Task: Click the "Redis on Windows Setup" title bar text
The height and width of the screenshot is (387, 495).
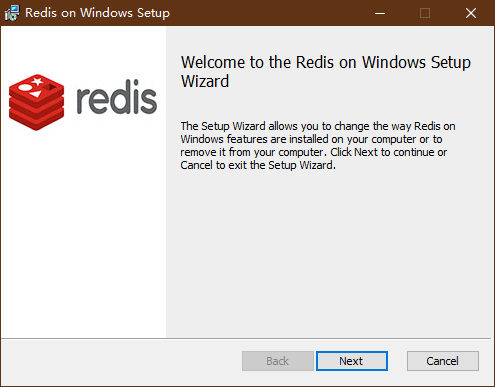Action: coord(97,13)
